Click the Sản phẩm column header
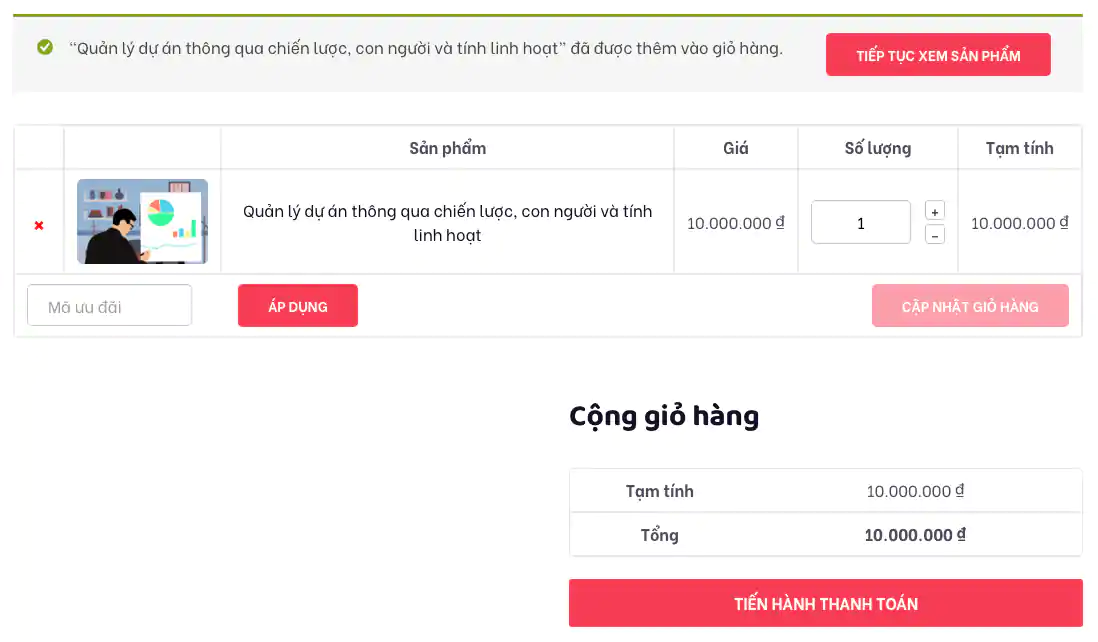This screenshot has width=1098, height=642. tap(447, 147)
